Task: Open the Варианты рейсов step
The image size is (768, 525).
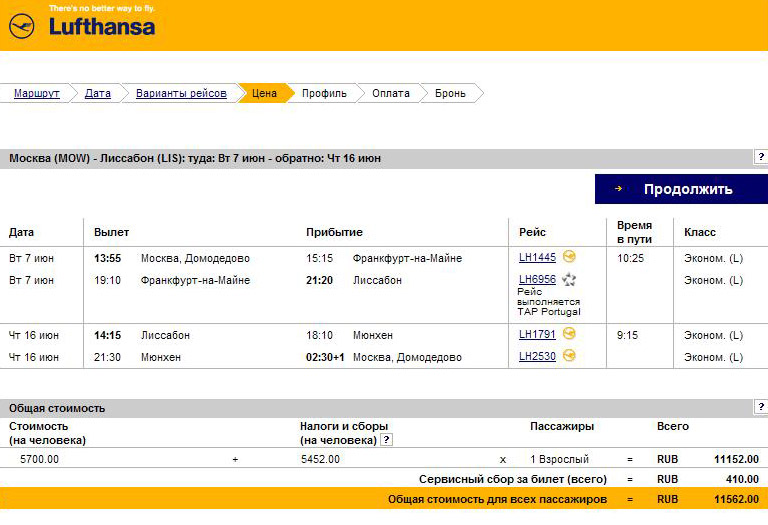Action: tap(181, 94)
